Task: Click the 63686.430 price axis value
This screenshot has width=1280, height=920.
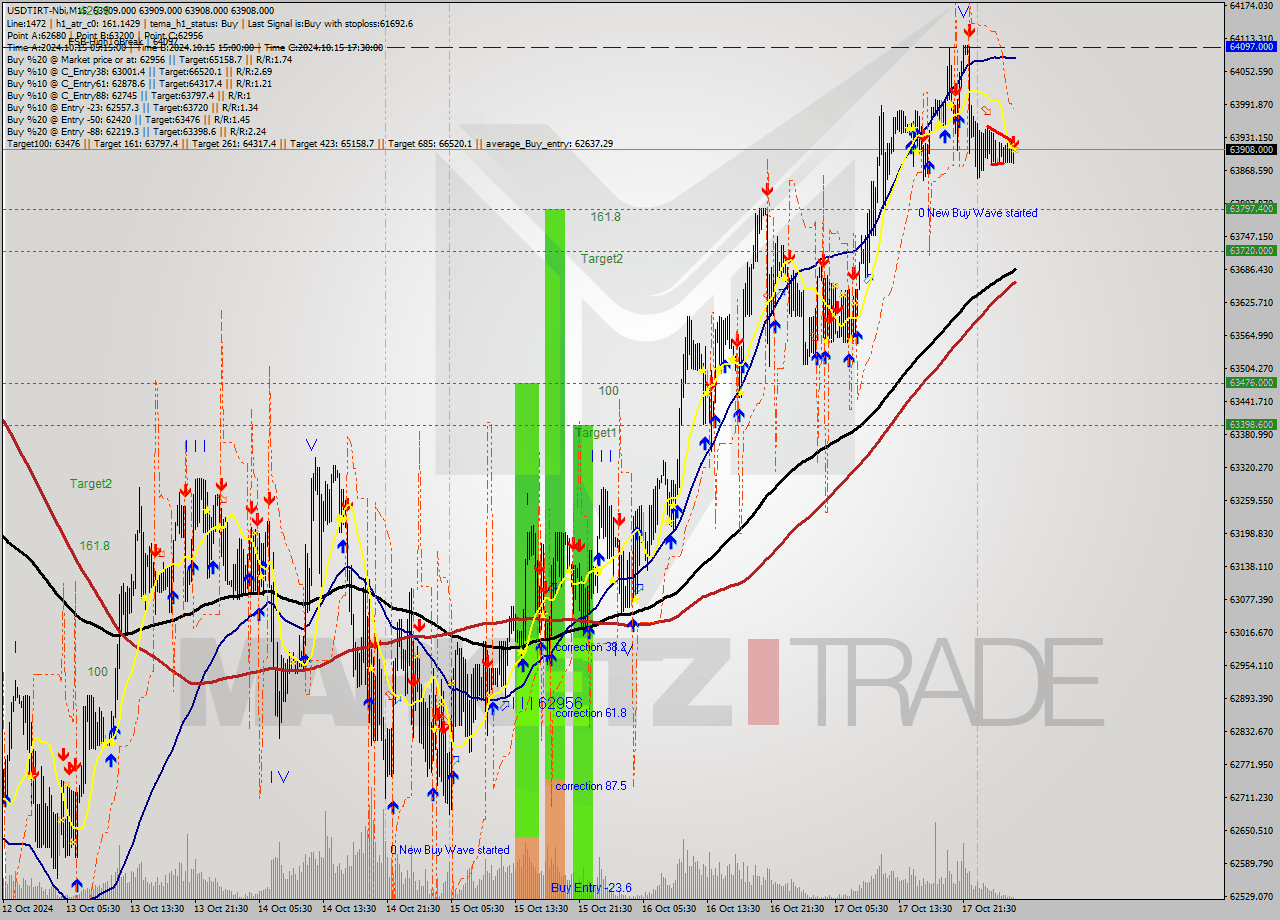Action: pyautogui.click(x=1251, y=269)
